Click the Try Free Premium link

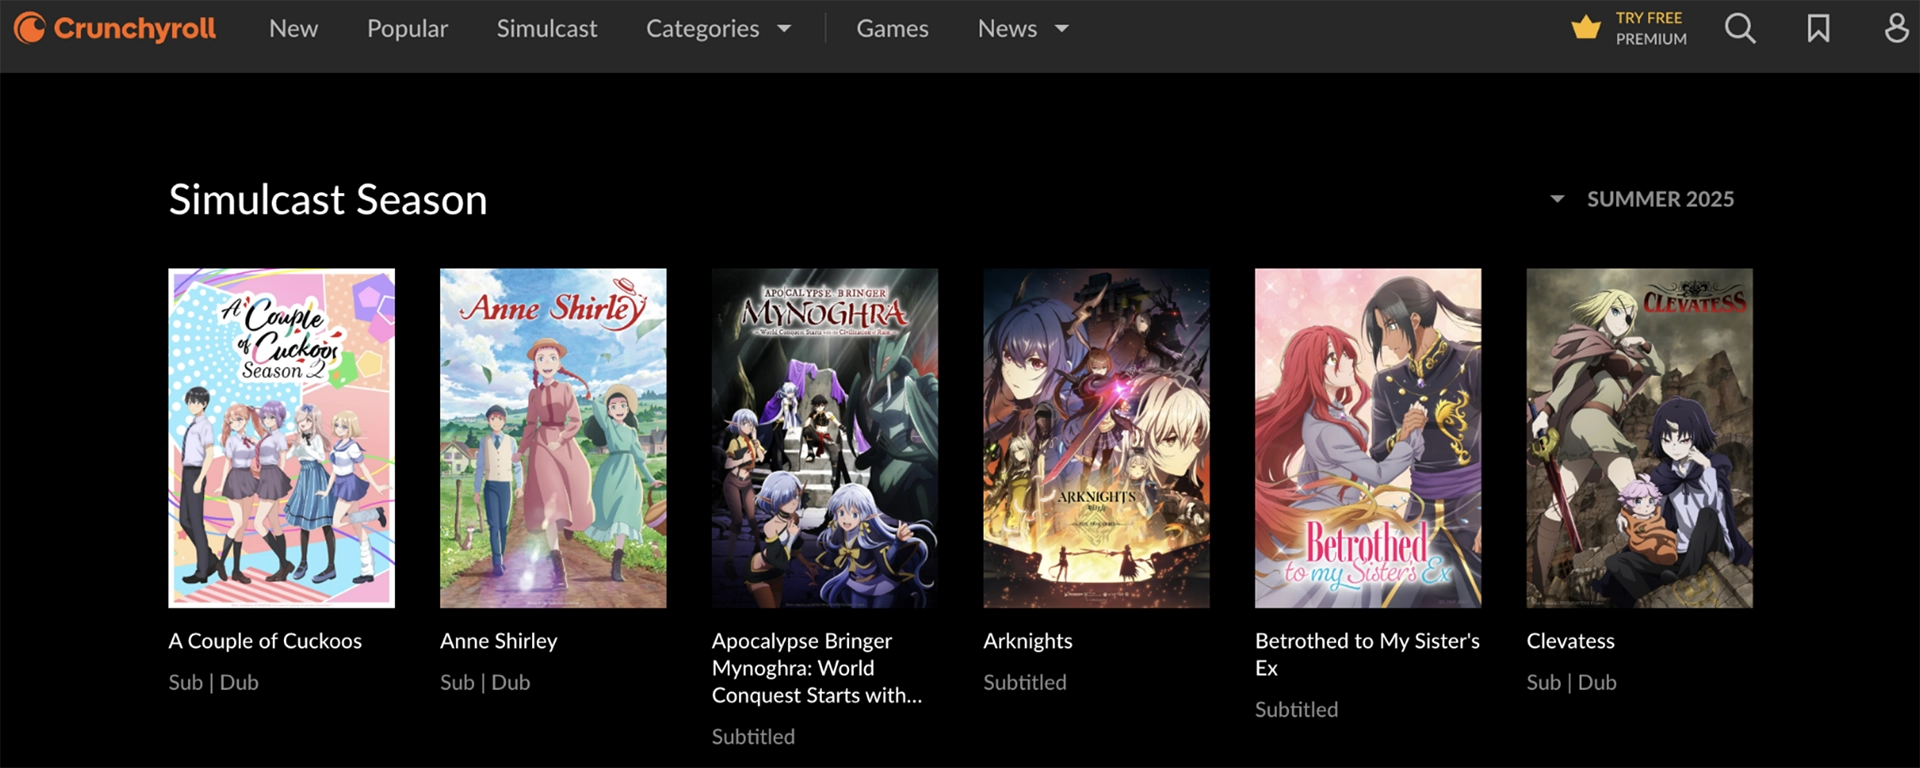[1651, 29]
